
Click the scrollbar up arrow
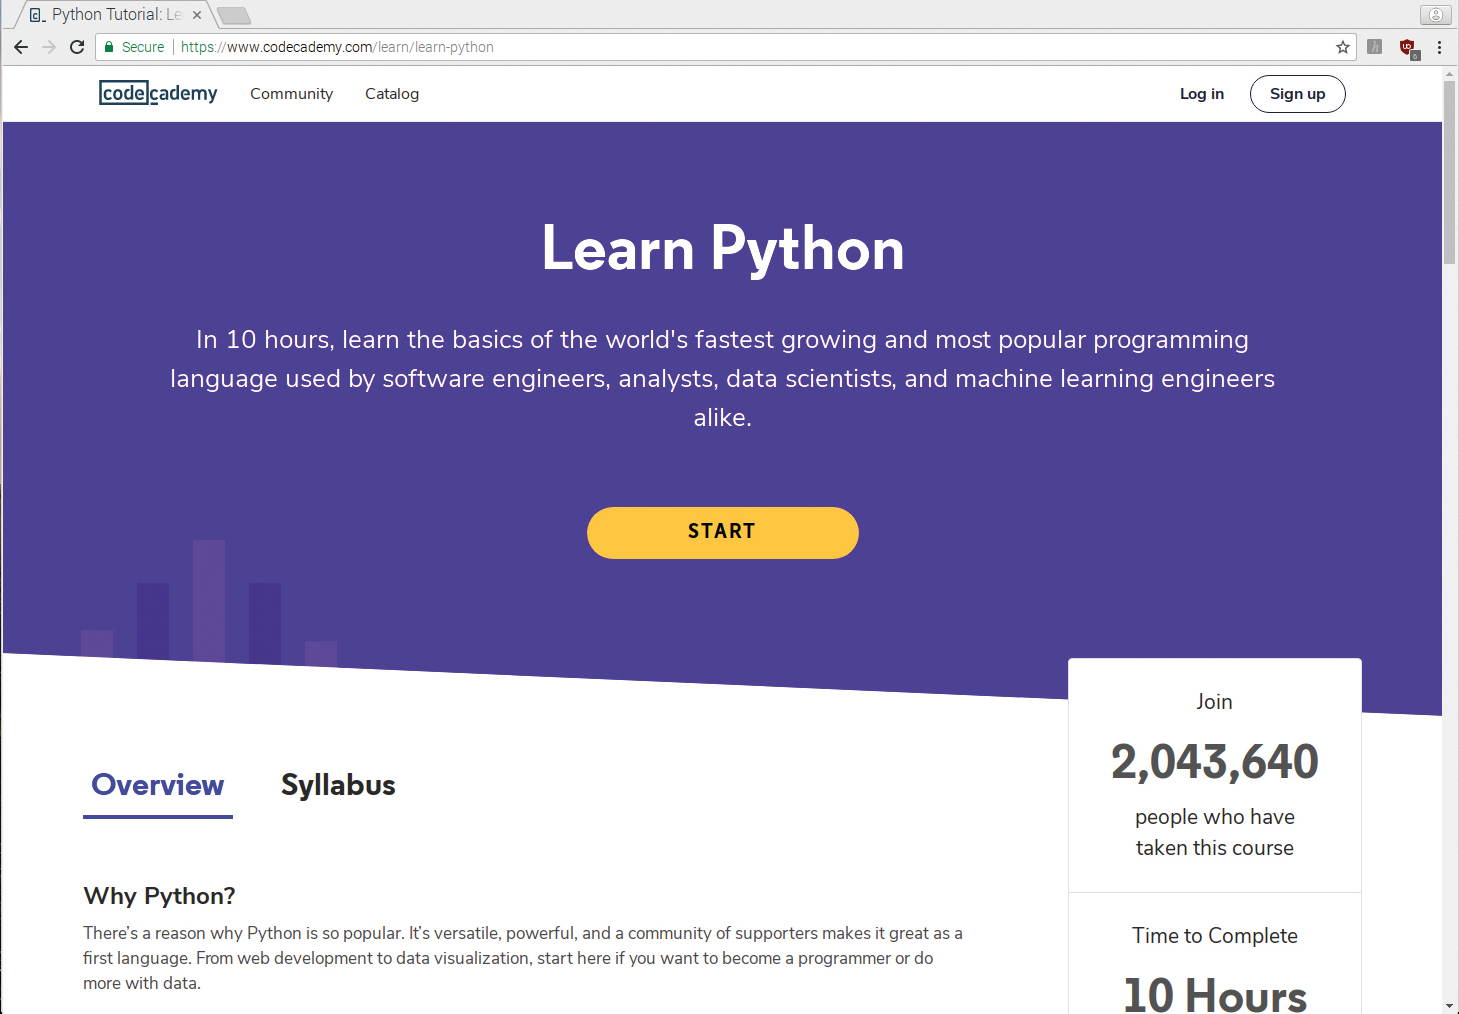pos(1449,74)
